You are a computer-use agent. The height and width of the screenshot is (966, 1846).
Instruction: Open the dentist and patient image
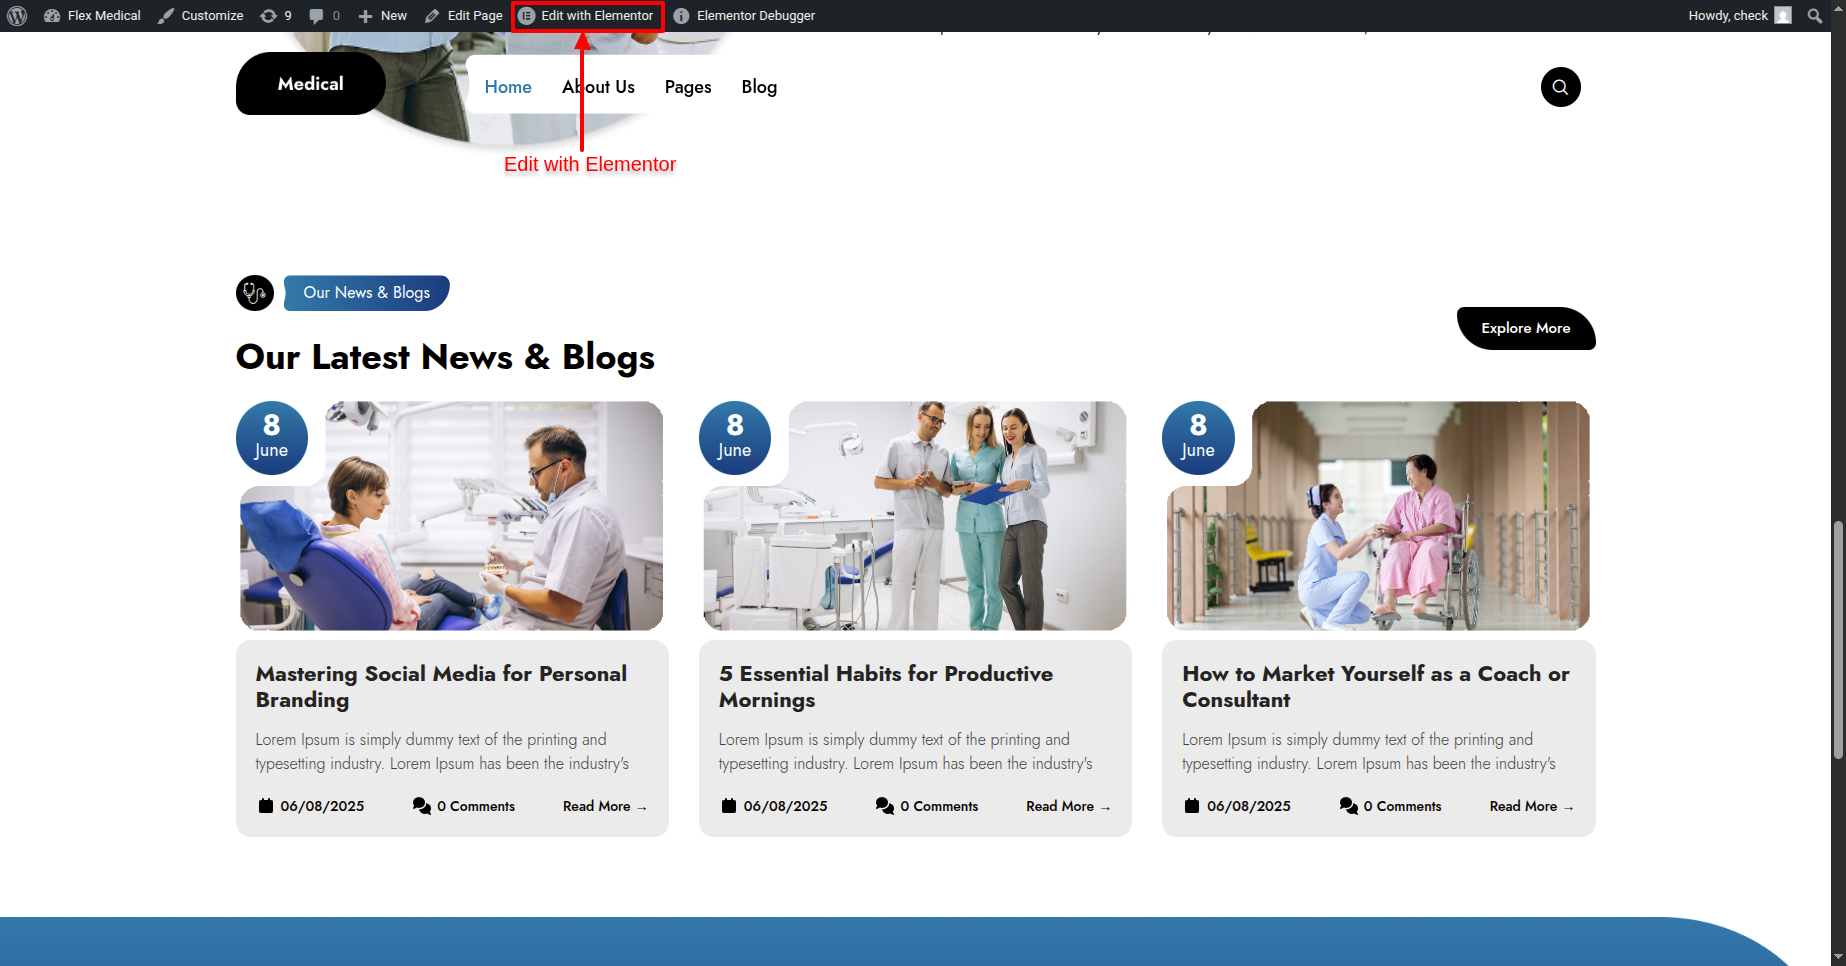tap(452, 516)
